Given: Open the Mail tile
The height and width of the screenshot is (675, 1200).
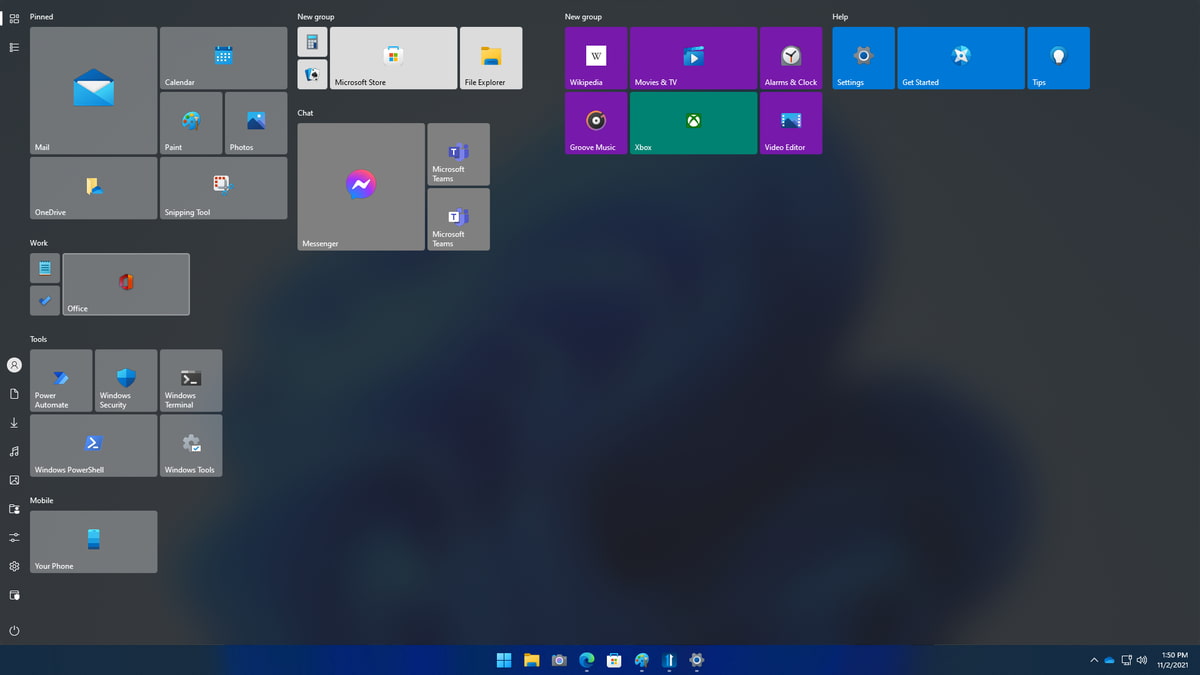Looking at the screenshot, I should pyautogui.click(x=93, y=90).
